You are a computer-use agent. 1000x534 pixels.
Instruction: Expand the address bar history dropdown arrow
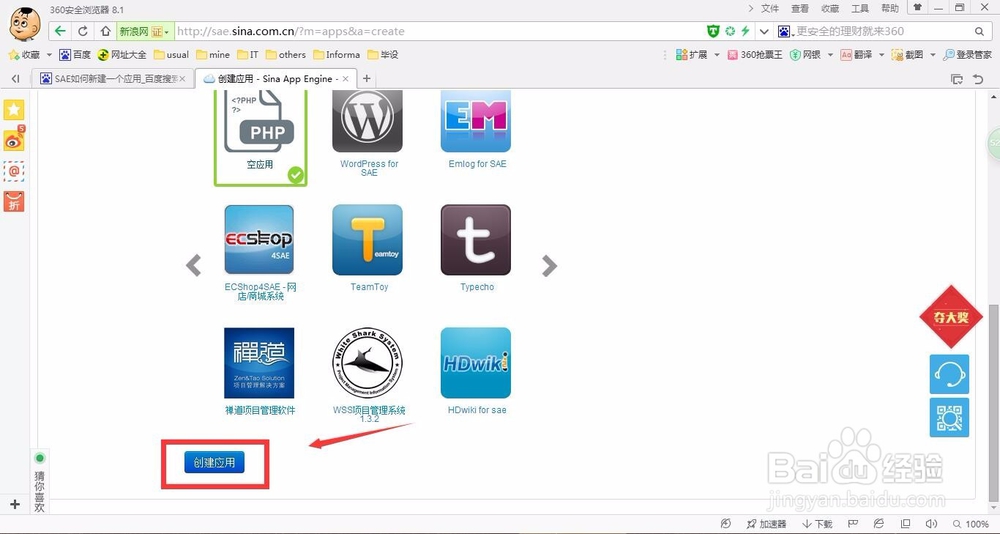tap(764, 31)
